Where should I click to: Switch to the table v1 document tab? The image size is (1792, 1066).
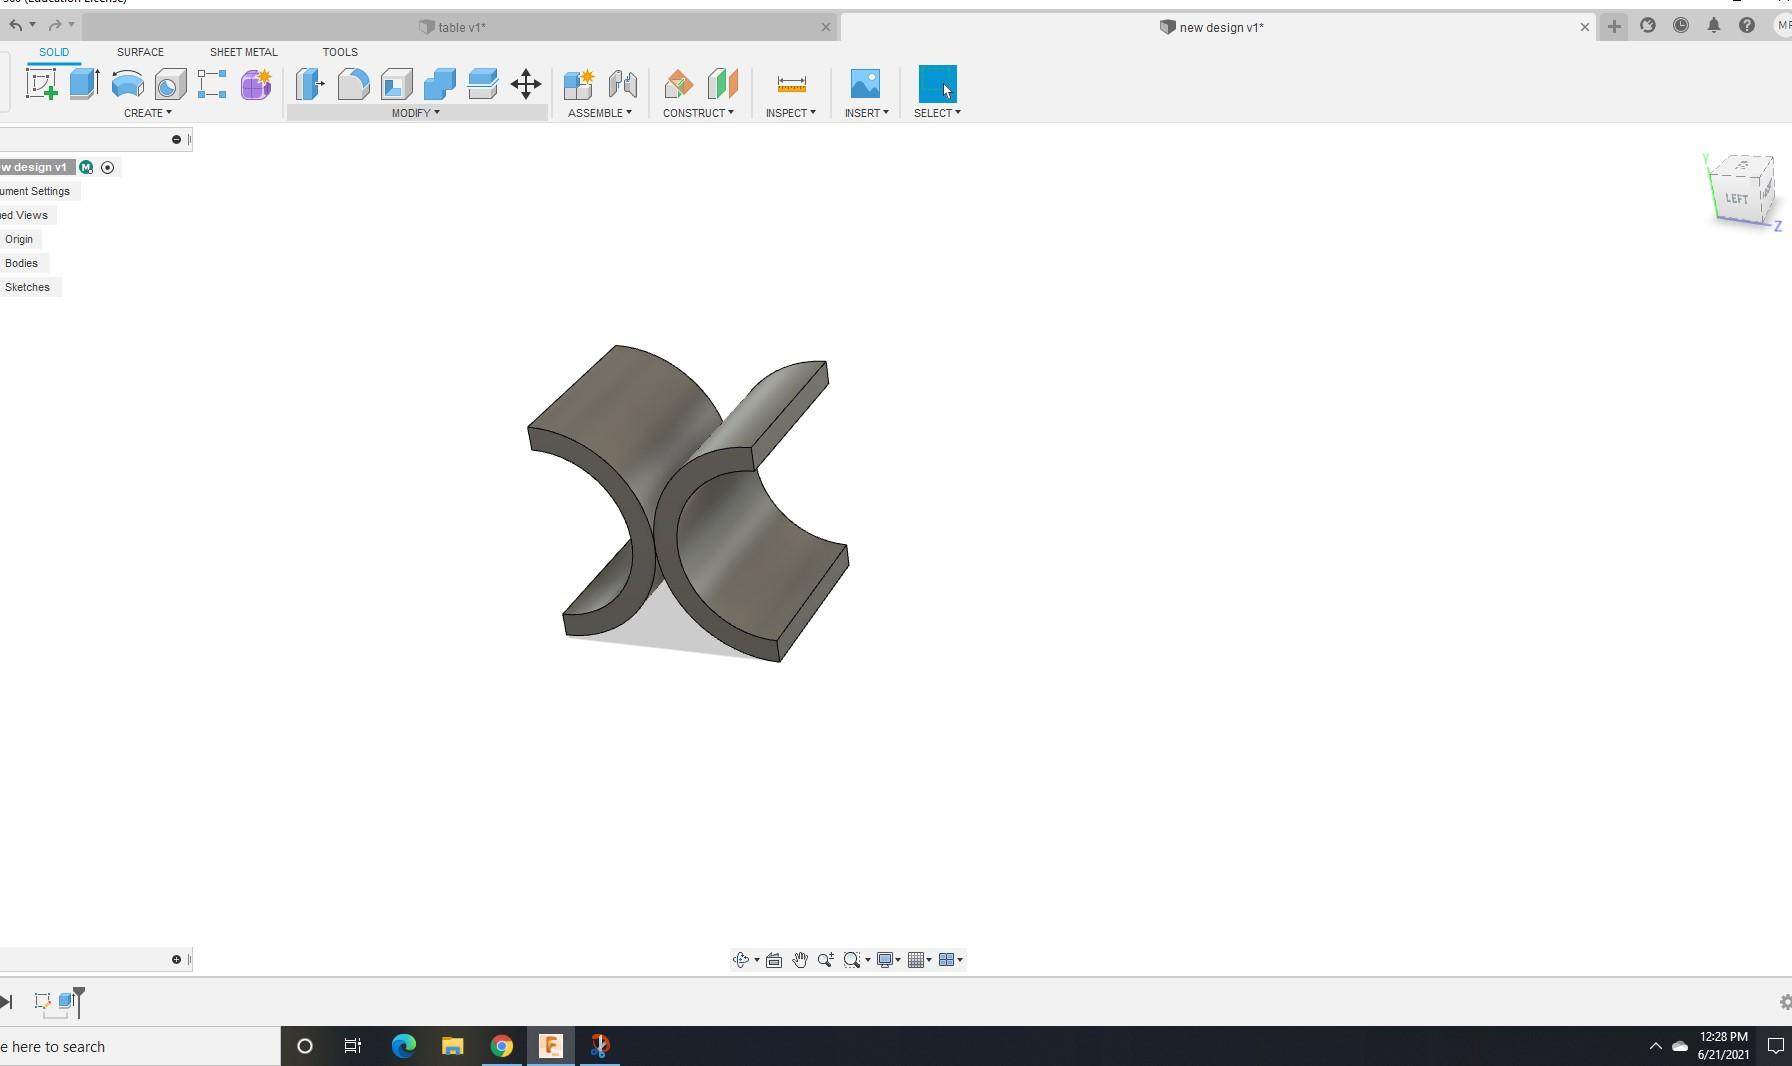(x=455, y=27)
